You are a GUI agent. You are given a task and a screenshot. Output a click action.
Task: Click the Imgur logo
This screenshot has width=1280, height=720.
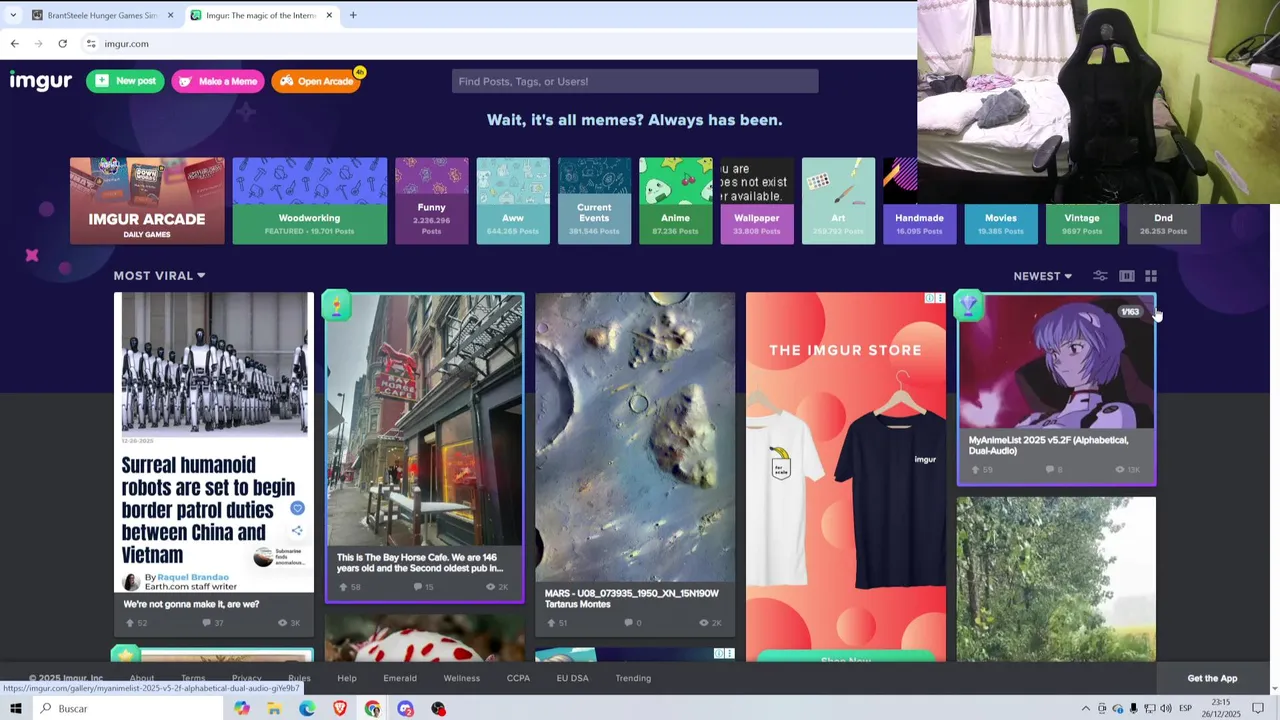(x=41, y=81)
